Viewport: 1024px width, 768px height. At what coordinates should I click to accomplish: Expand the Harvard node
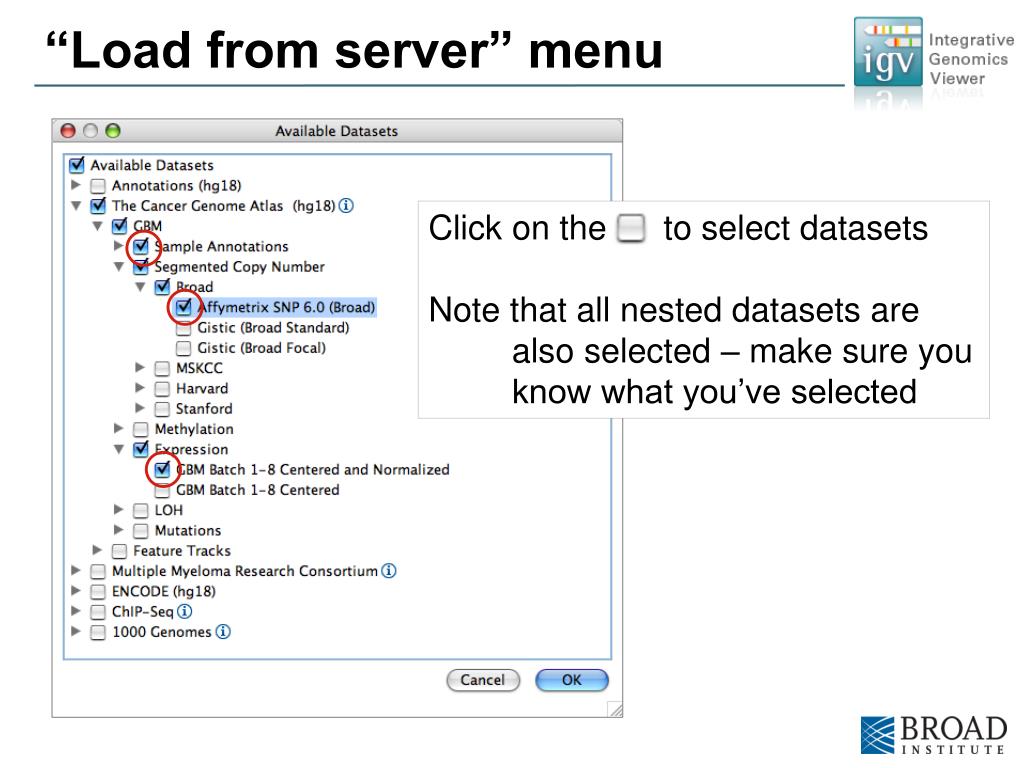tap(140, 387)
